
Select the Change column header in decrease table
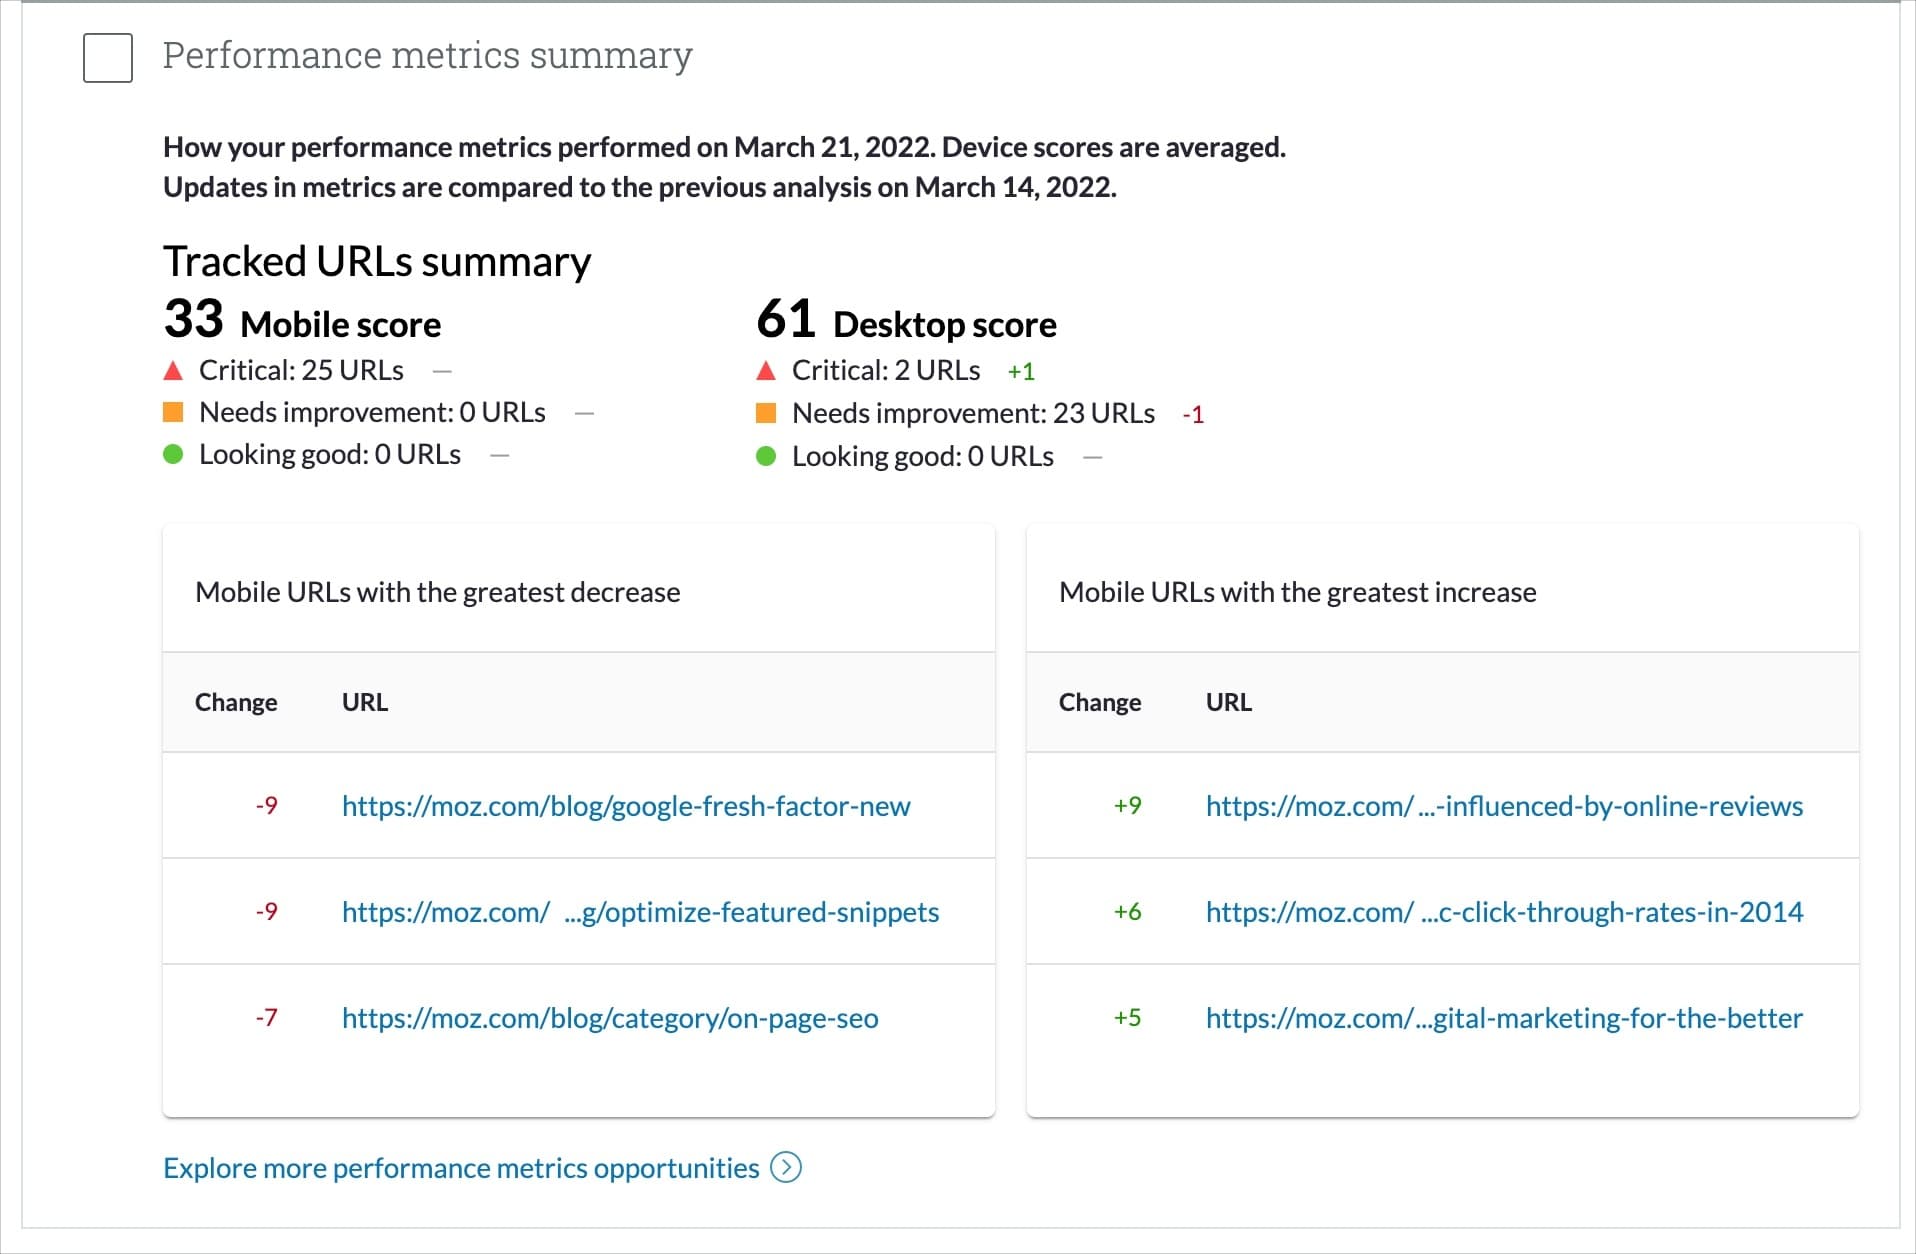tap(236, 702)
